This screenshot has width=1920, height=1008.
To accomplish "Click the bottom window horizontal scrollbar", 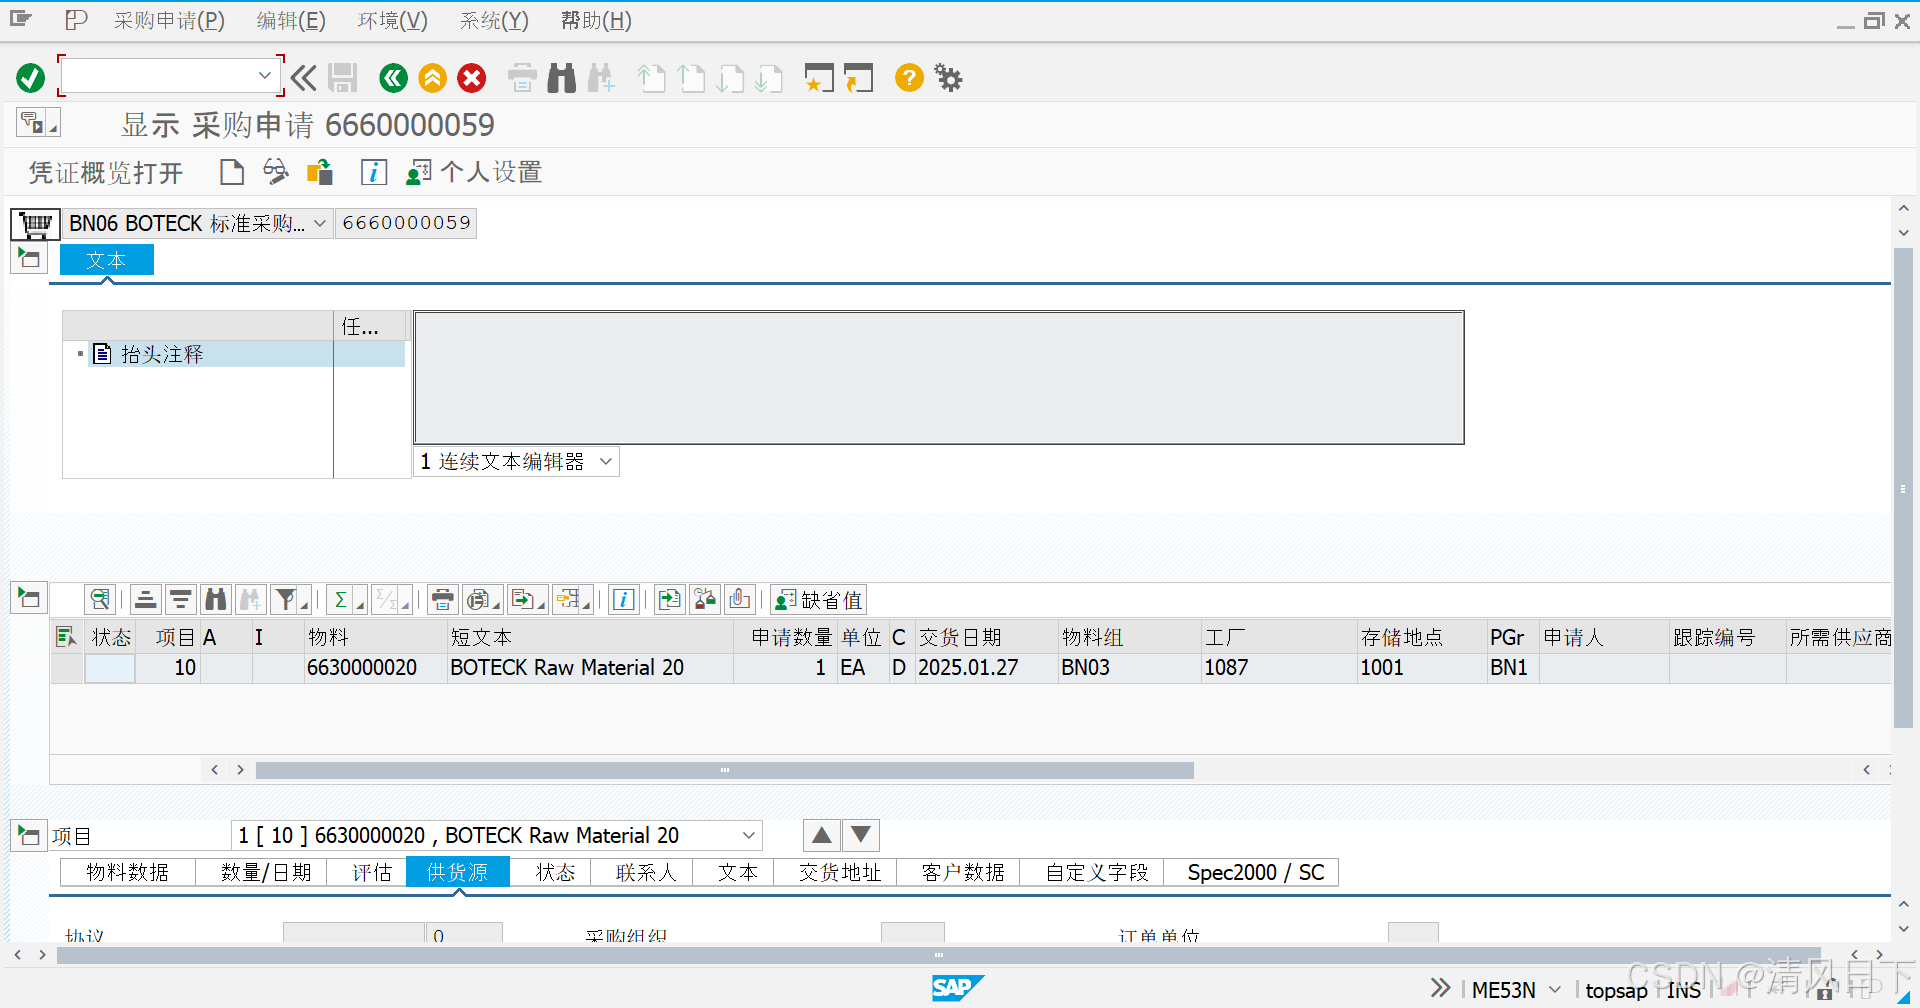I will [938, 955].
